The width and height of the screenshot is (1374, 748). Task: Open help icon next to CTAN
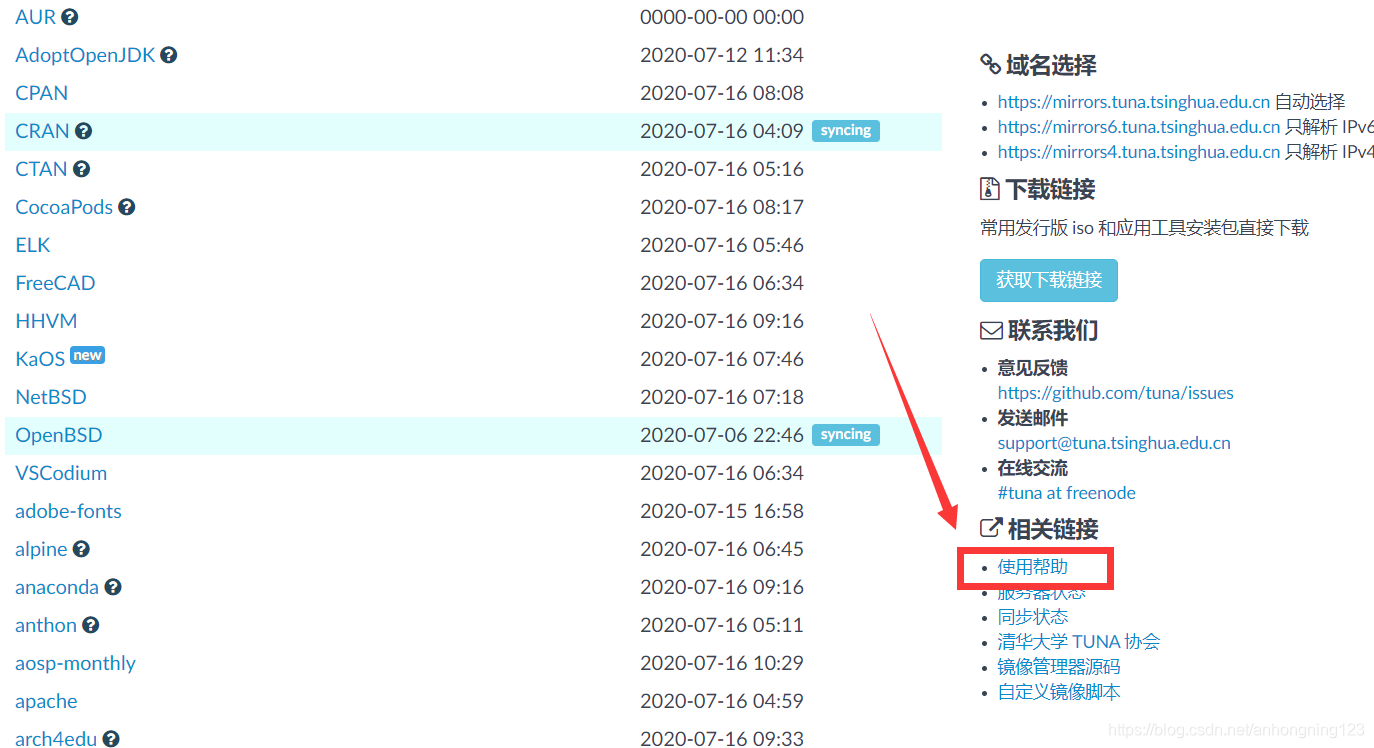pos(82,169)
